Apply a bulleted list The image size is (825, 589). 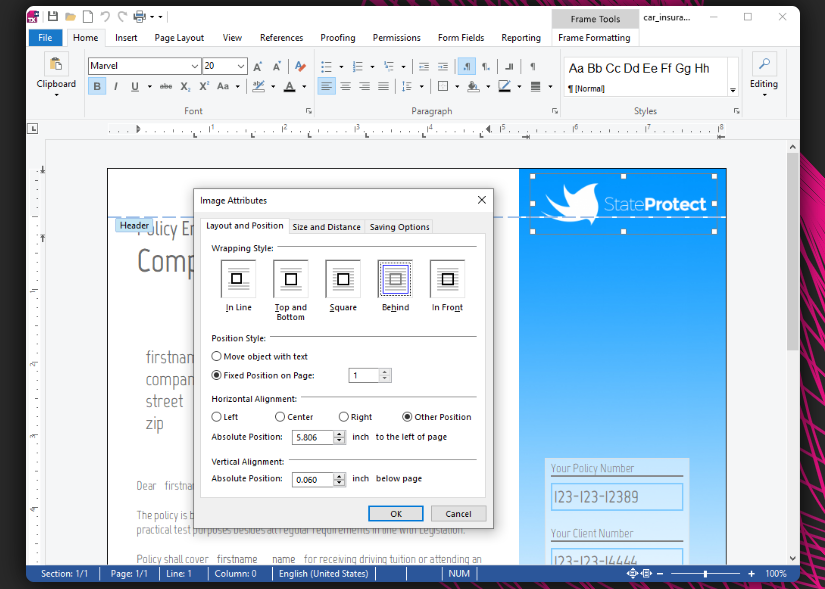324,65
